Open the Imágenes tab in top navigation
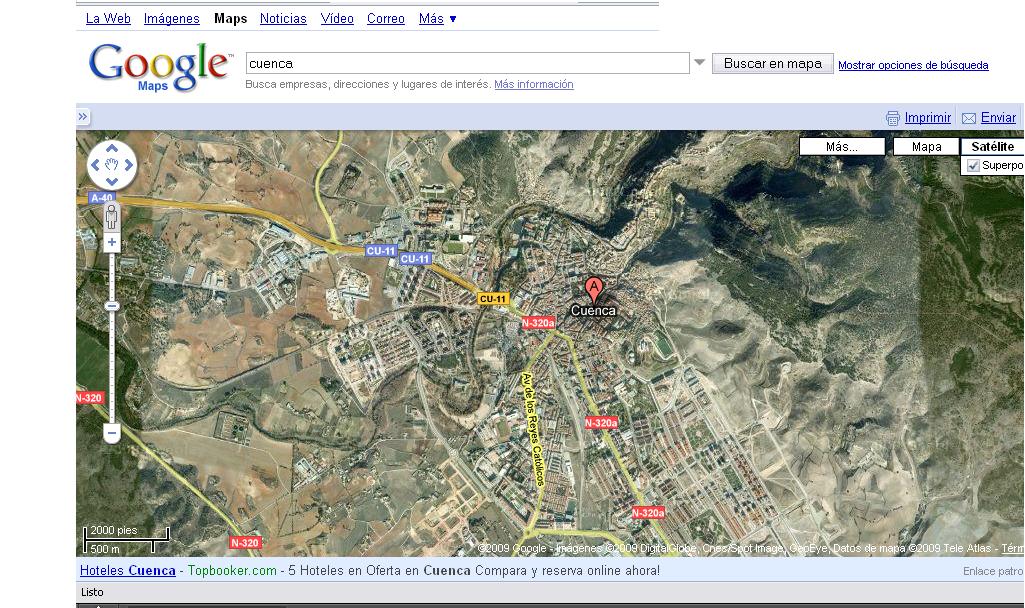This screenshot has width=1025, height=608. 171,19
